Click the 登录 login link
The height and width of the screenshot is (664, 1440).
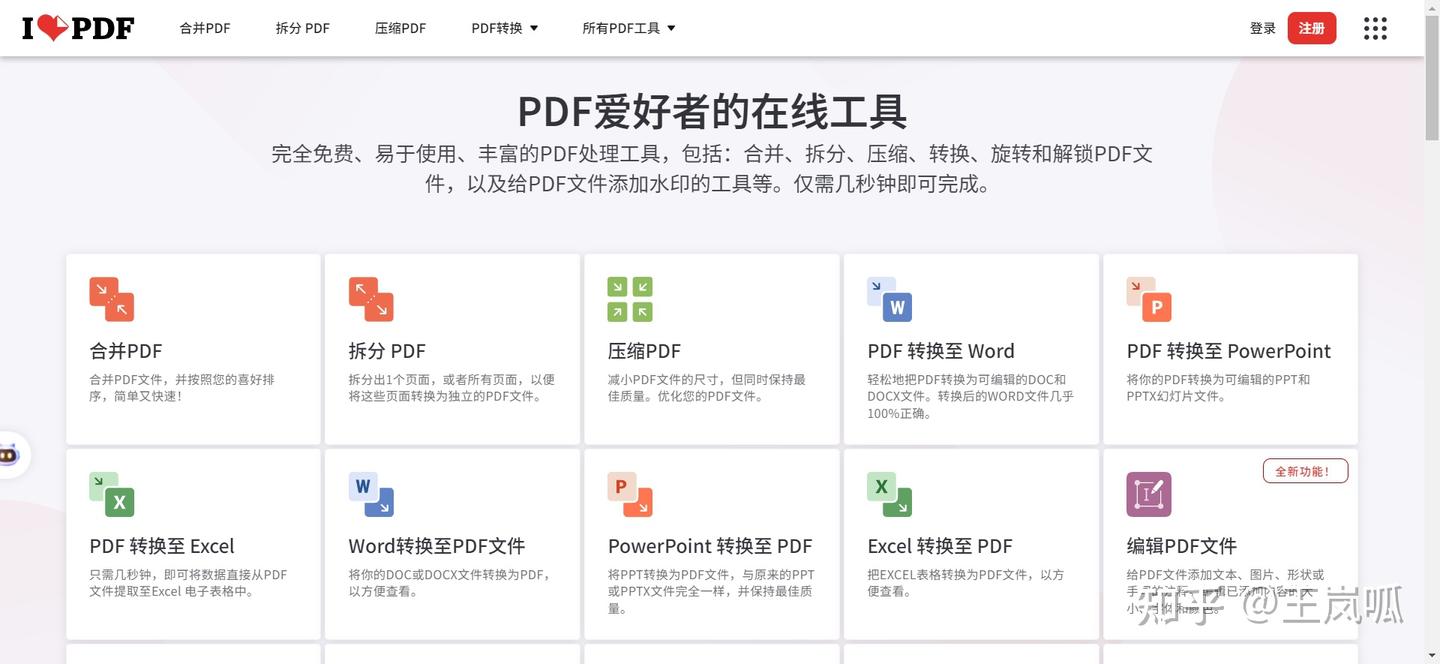click(x=1263, y=28)
